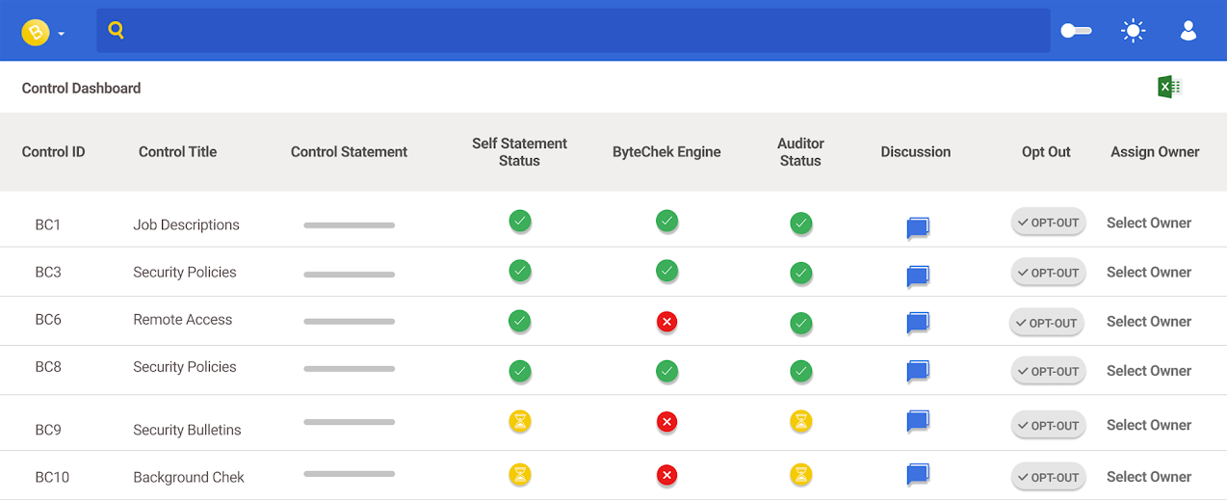The width and height of the screenshot is (1227, 500).
Task: Open the user profile icon
Action: tap(1188, 31)
